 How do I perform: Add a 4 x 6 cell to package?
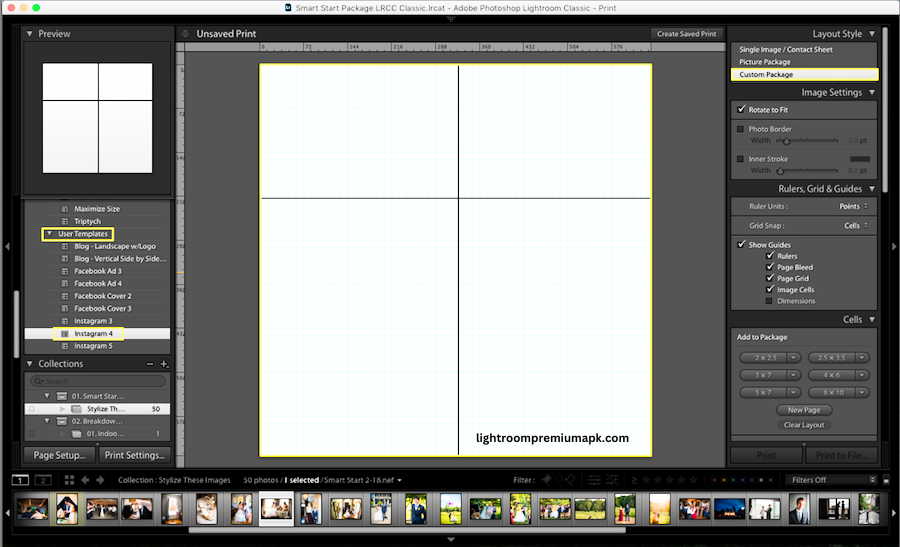click(x=832, y=375)
